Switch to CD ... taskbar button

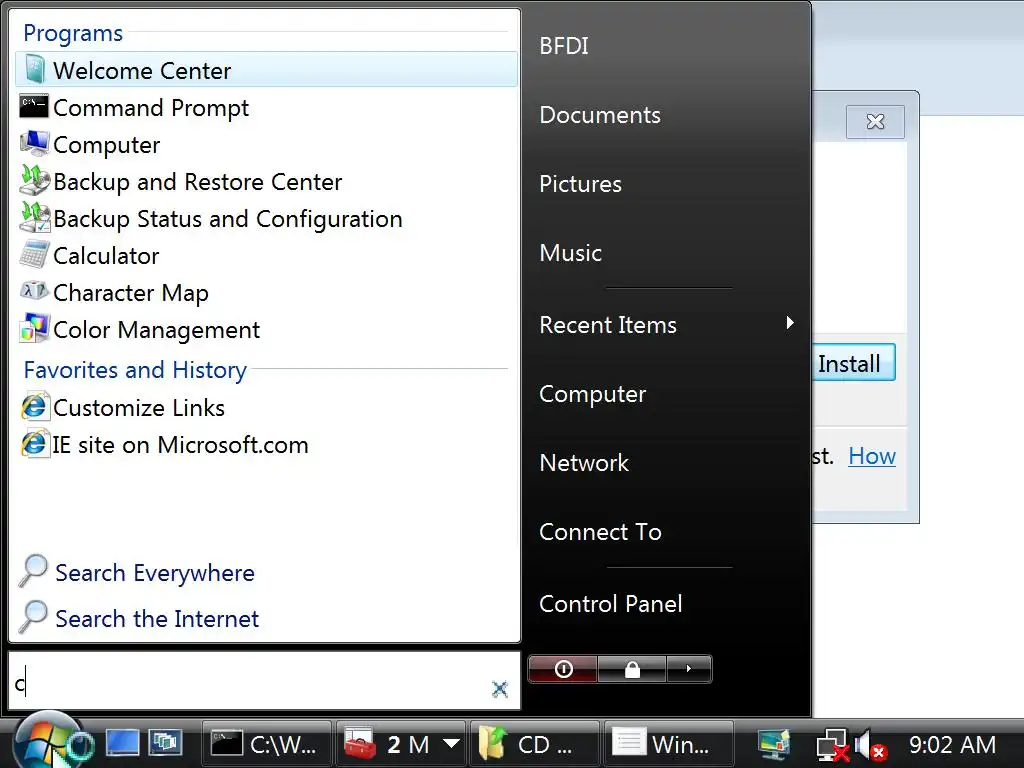pos(535,744)
